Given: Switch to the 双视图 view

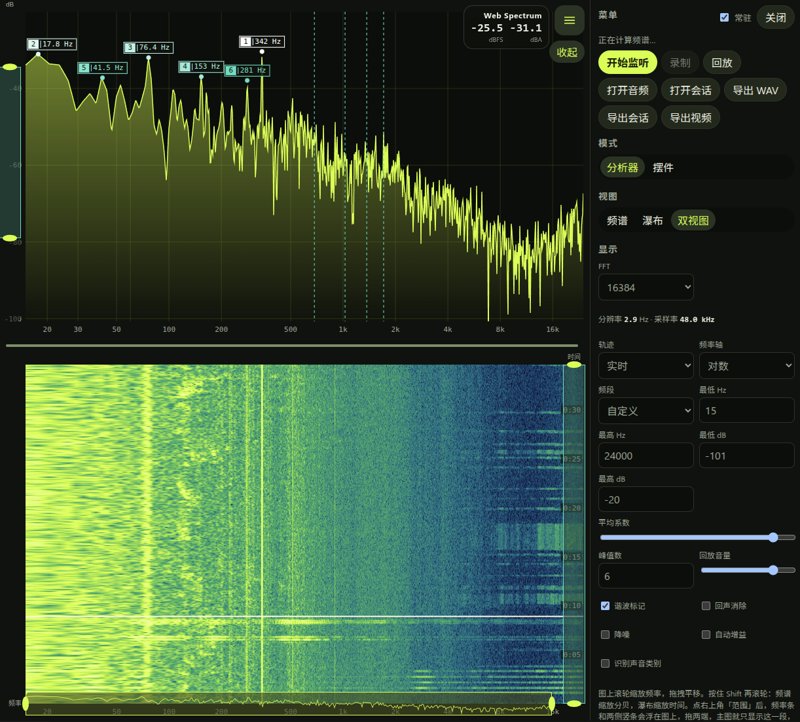Looking at the screenshot, I should click(693, 220).
